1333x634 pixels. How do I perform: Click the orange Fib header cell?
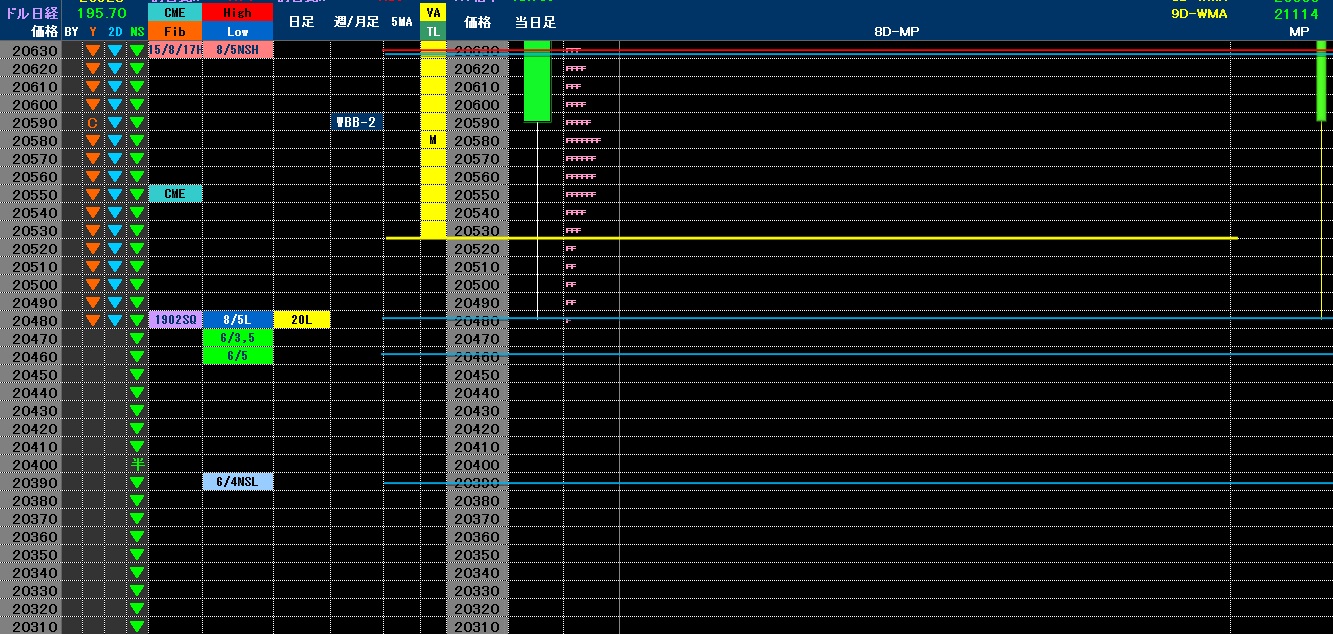(x=175, y=31)
